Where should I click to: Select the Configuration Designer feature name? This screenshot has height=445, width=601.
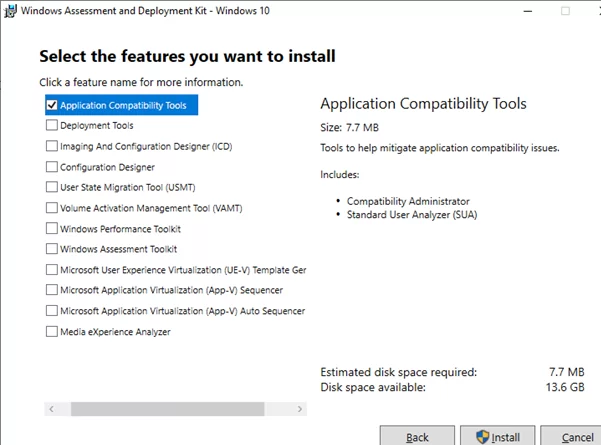pyautogui.click(x=107, y=167)
